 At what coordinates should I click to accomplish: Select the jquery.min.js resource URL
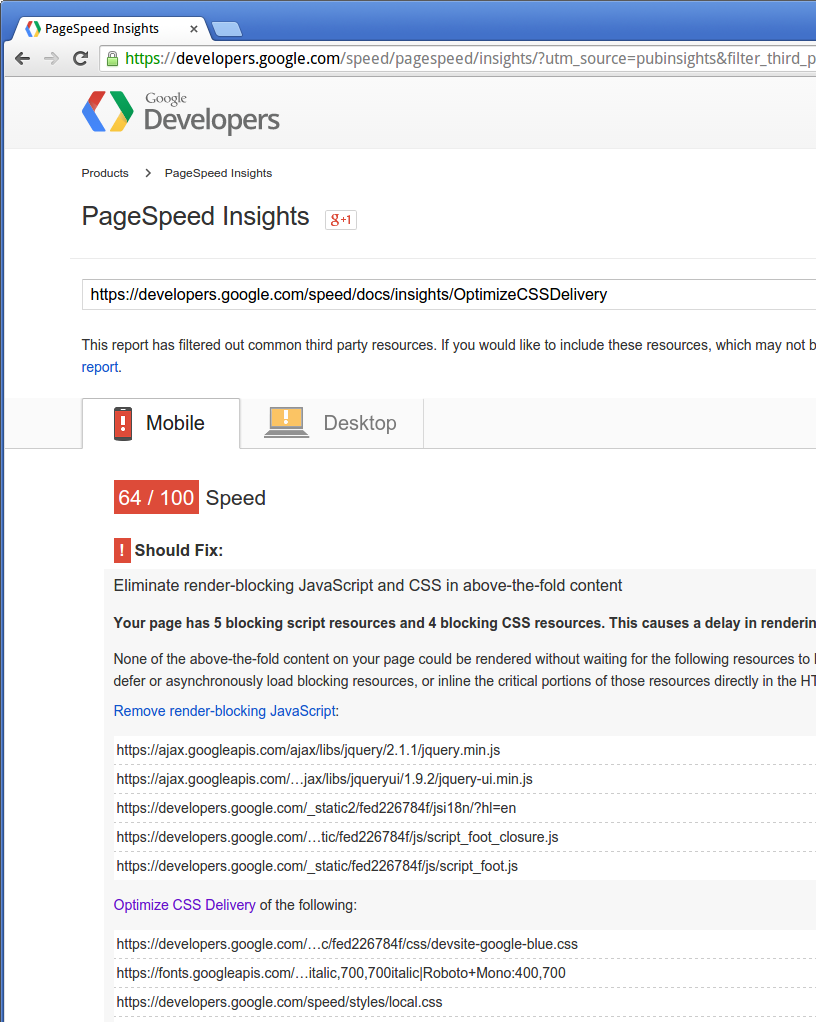308,750
